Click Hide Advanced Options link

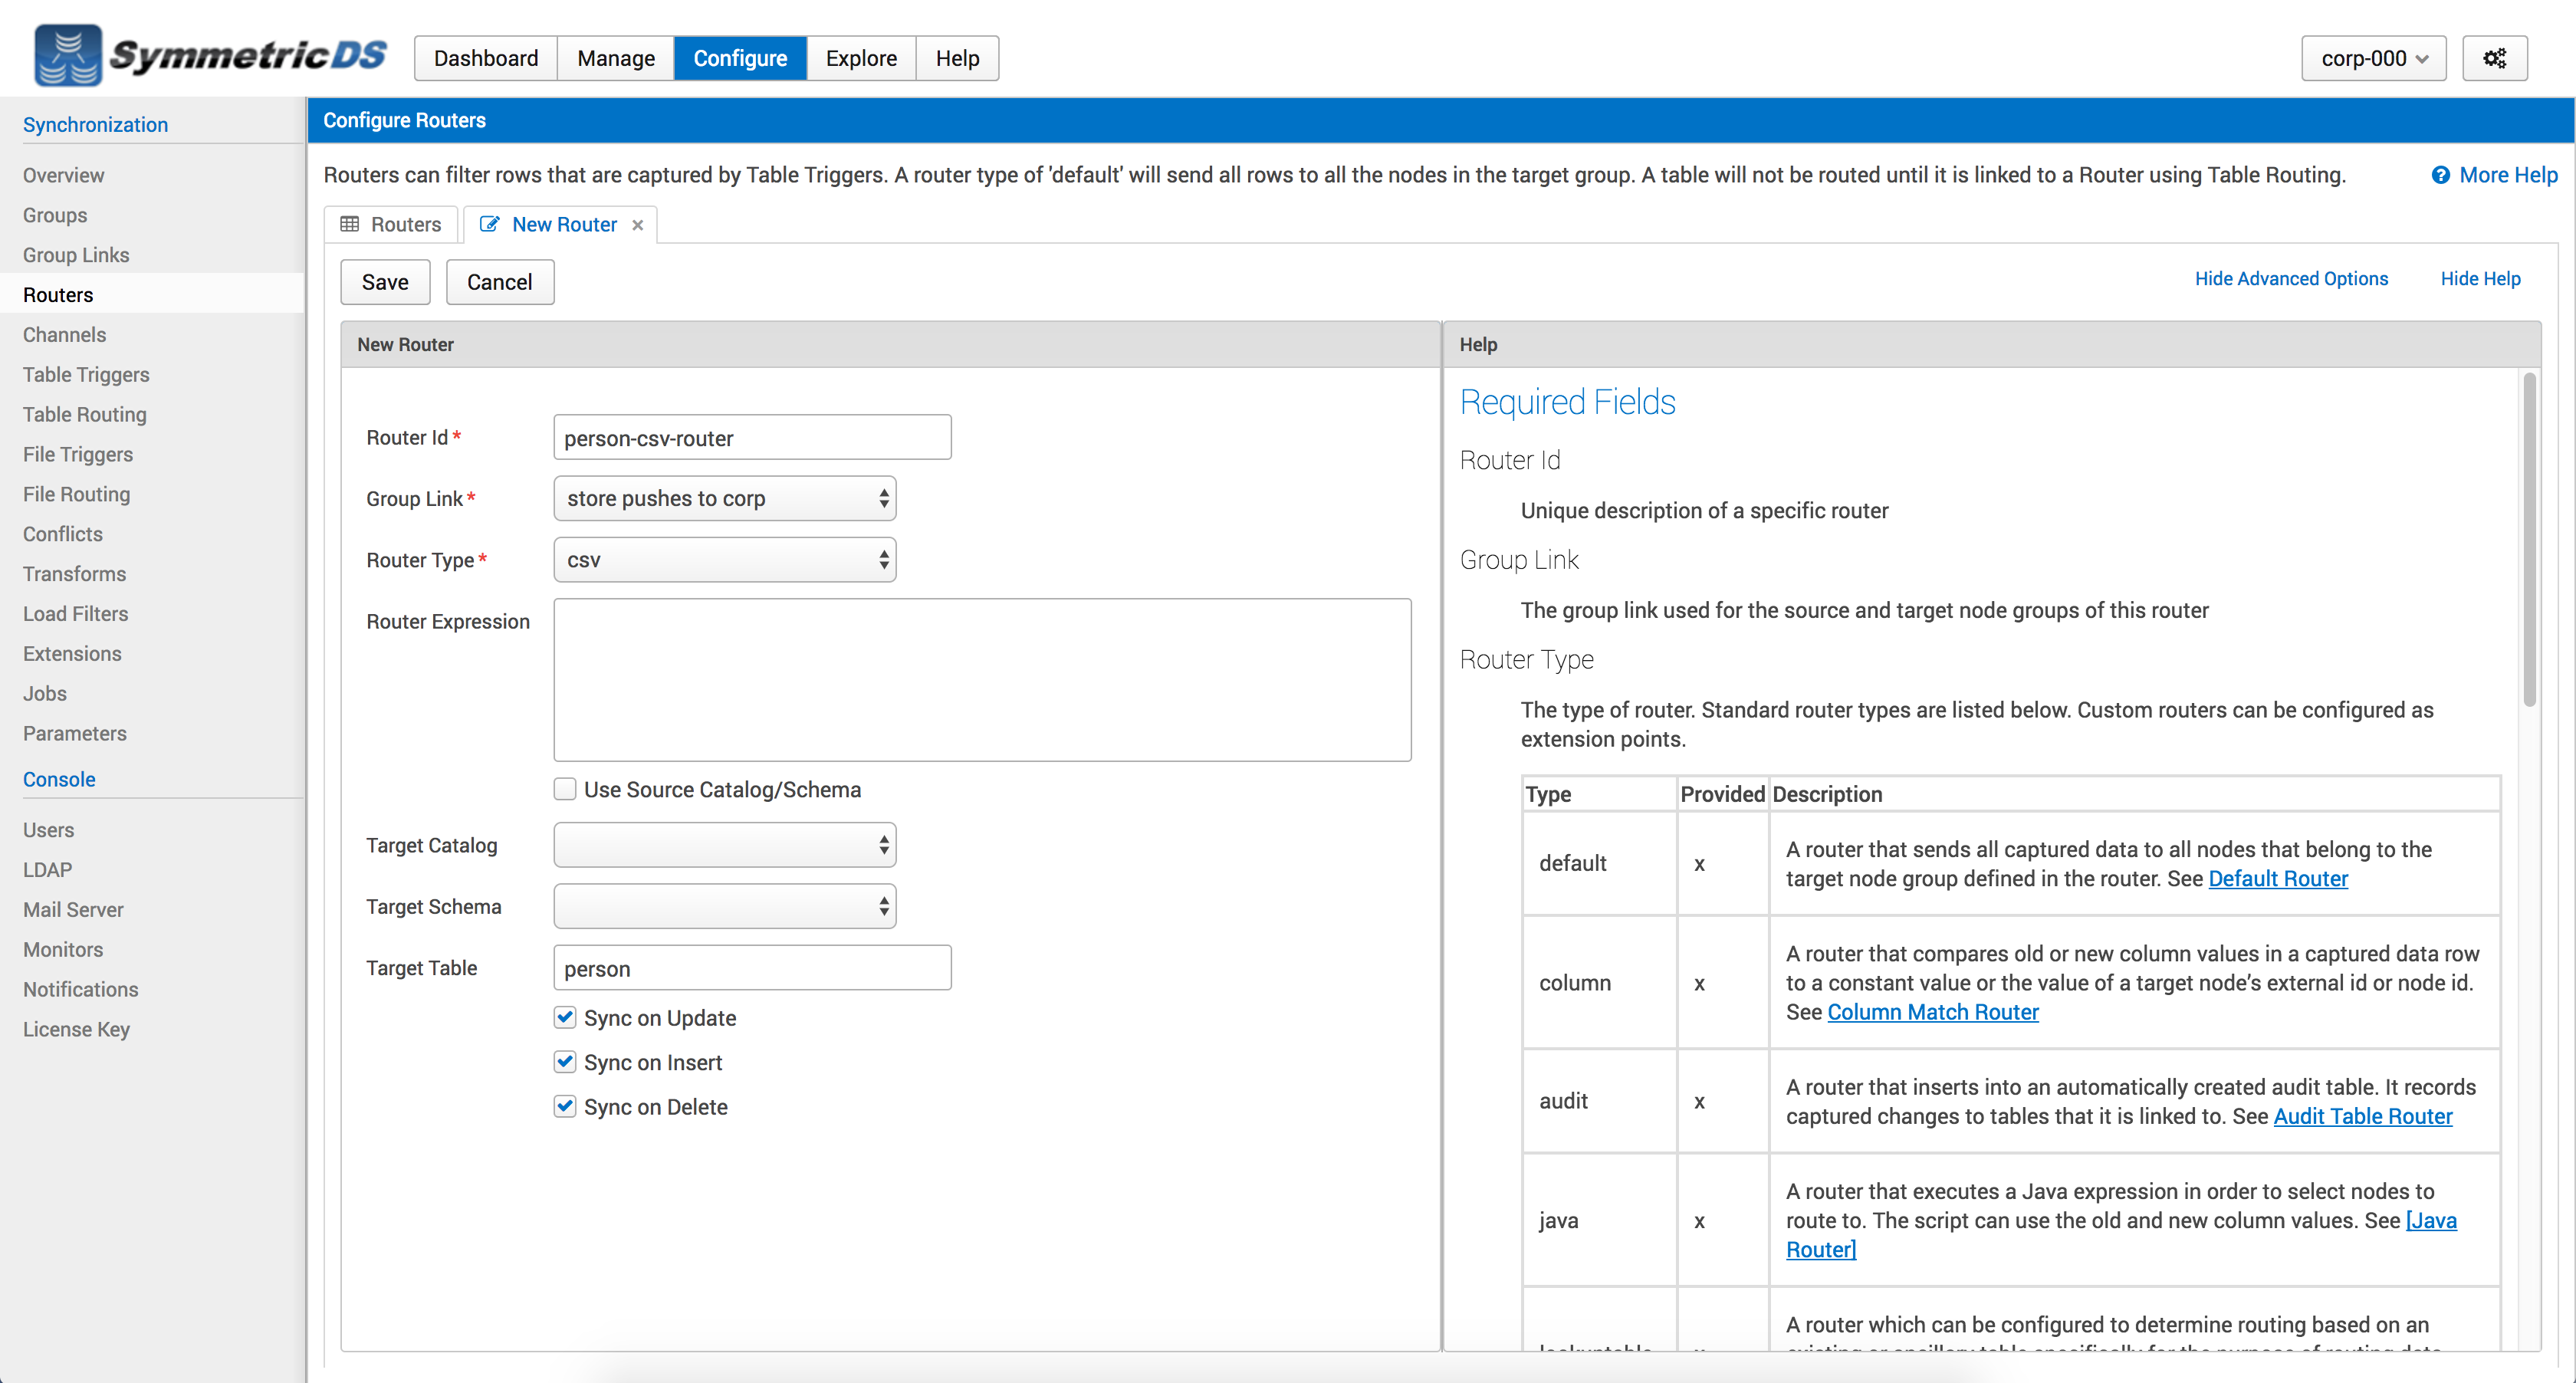(2291, 279)
